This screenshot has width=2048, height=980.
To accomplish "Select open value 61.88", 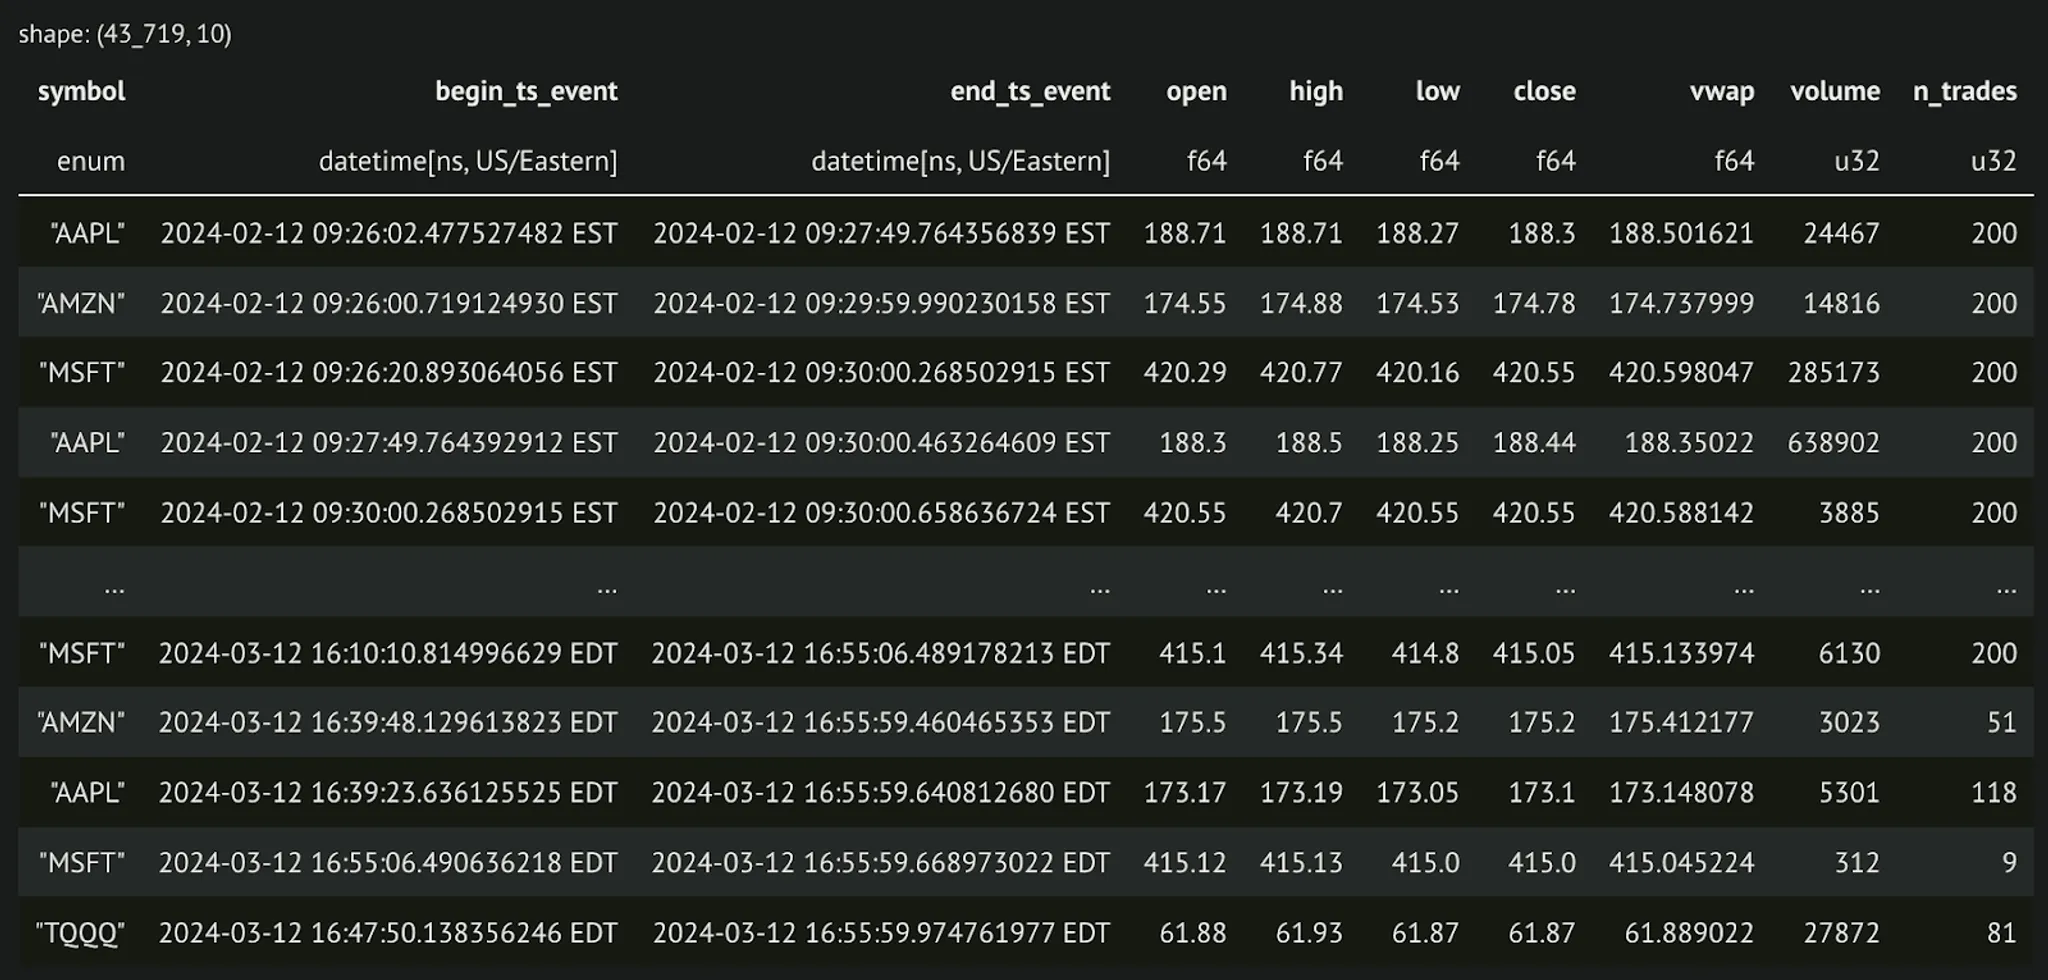I will [1192, 933].
